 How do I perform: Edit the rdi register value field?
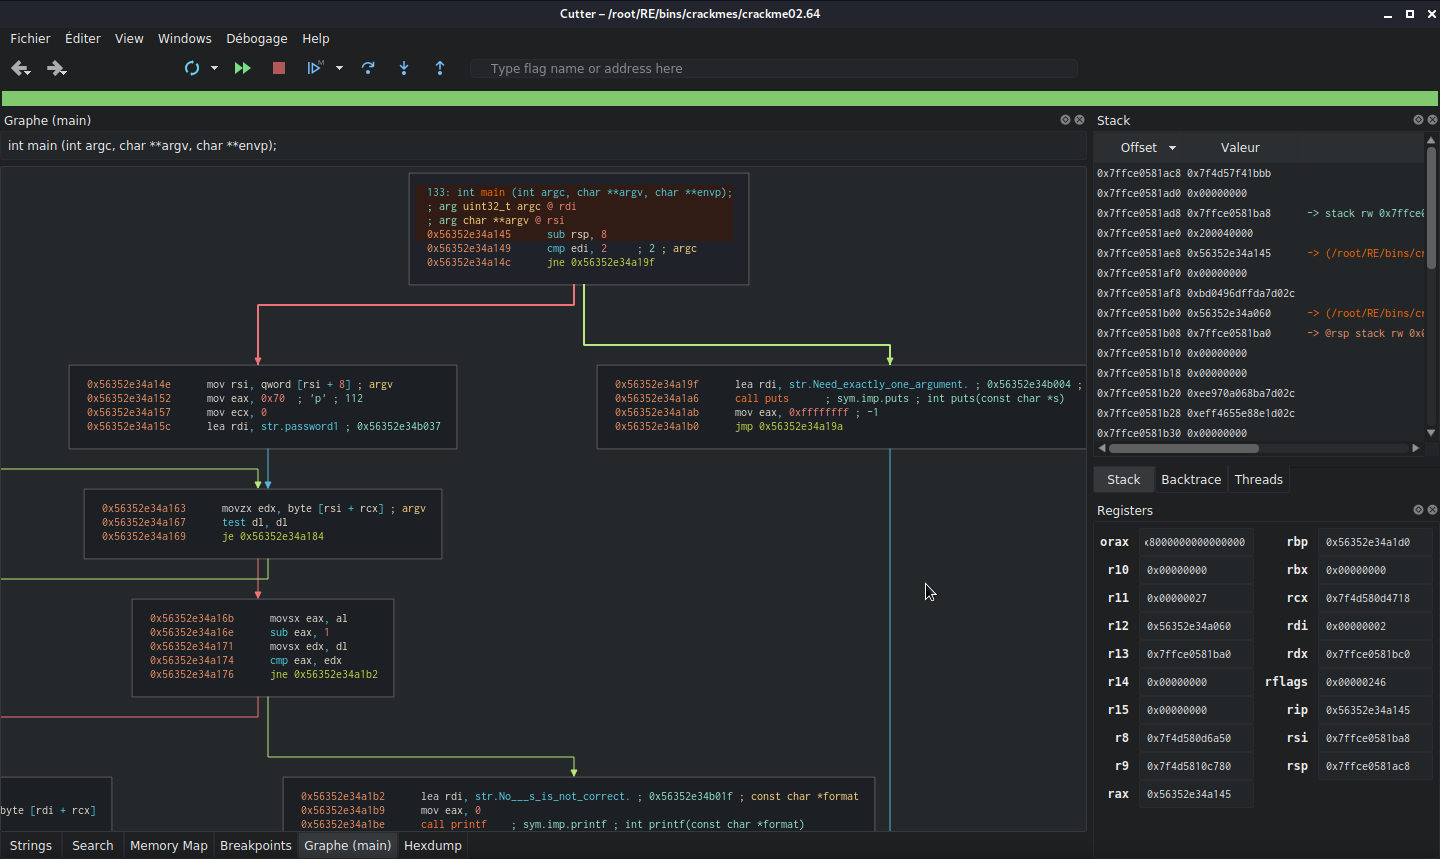point(1374,626)
